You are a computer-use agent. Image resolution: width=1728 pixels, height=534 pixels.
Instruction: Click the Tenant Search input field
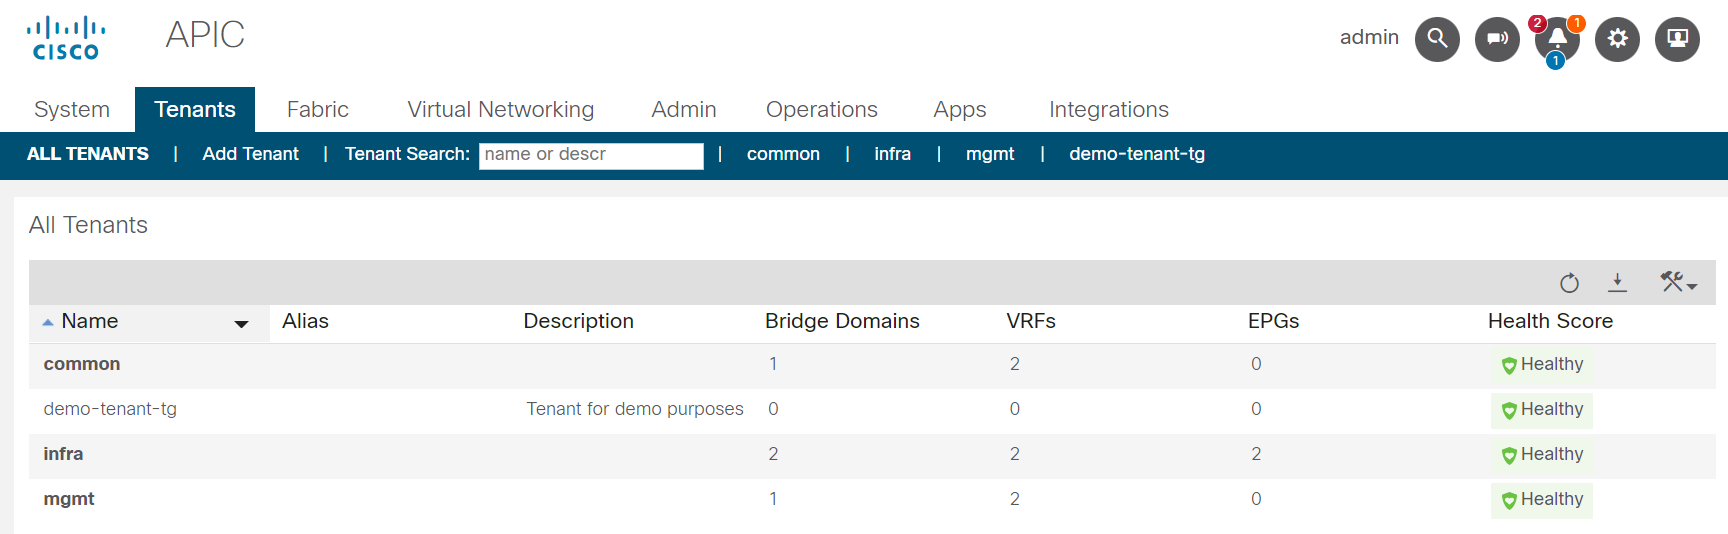point(590,155)
